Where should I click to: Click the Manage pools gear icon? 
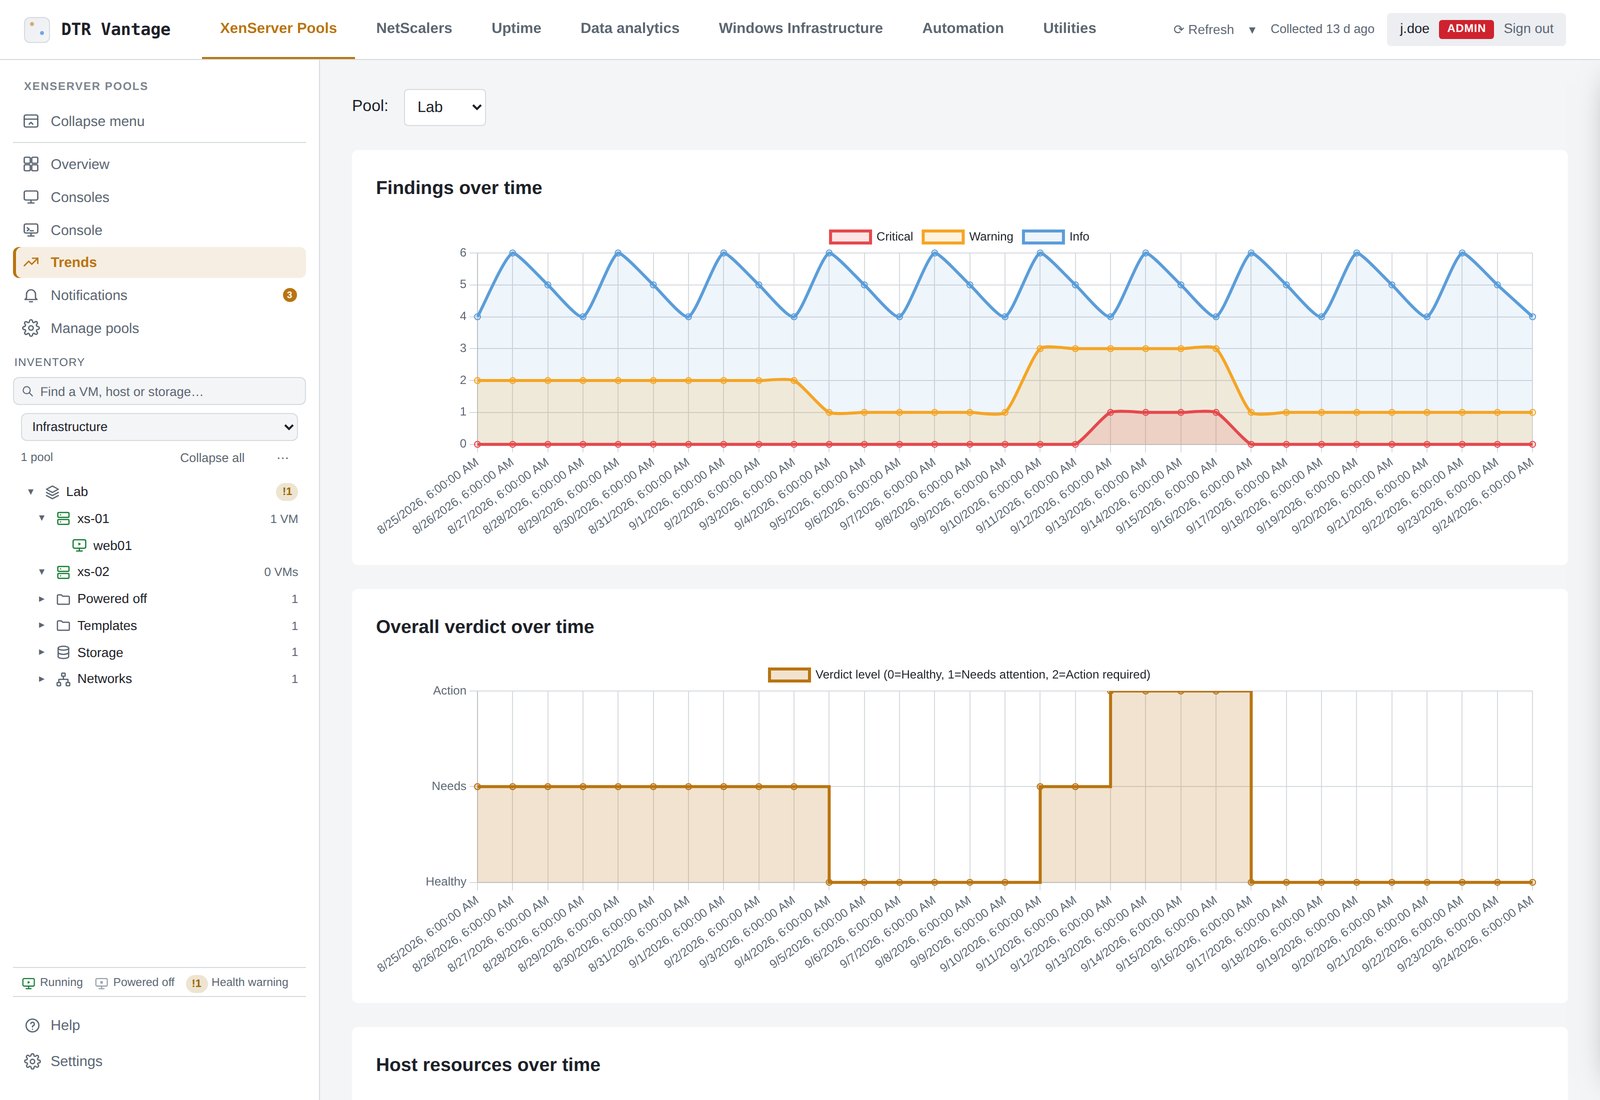(x=31, y=328)
